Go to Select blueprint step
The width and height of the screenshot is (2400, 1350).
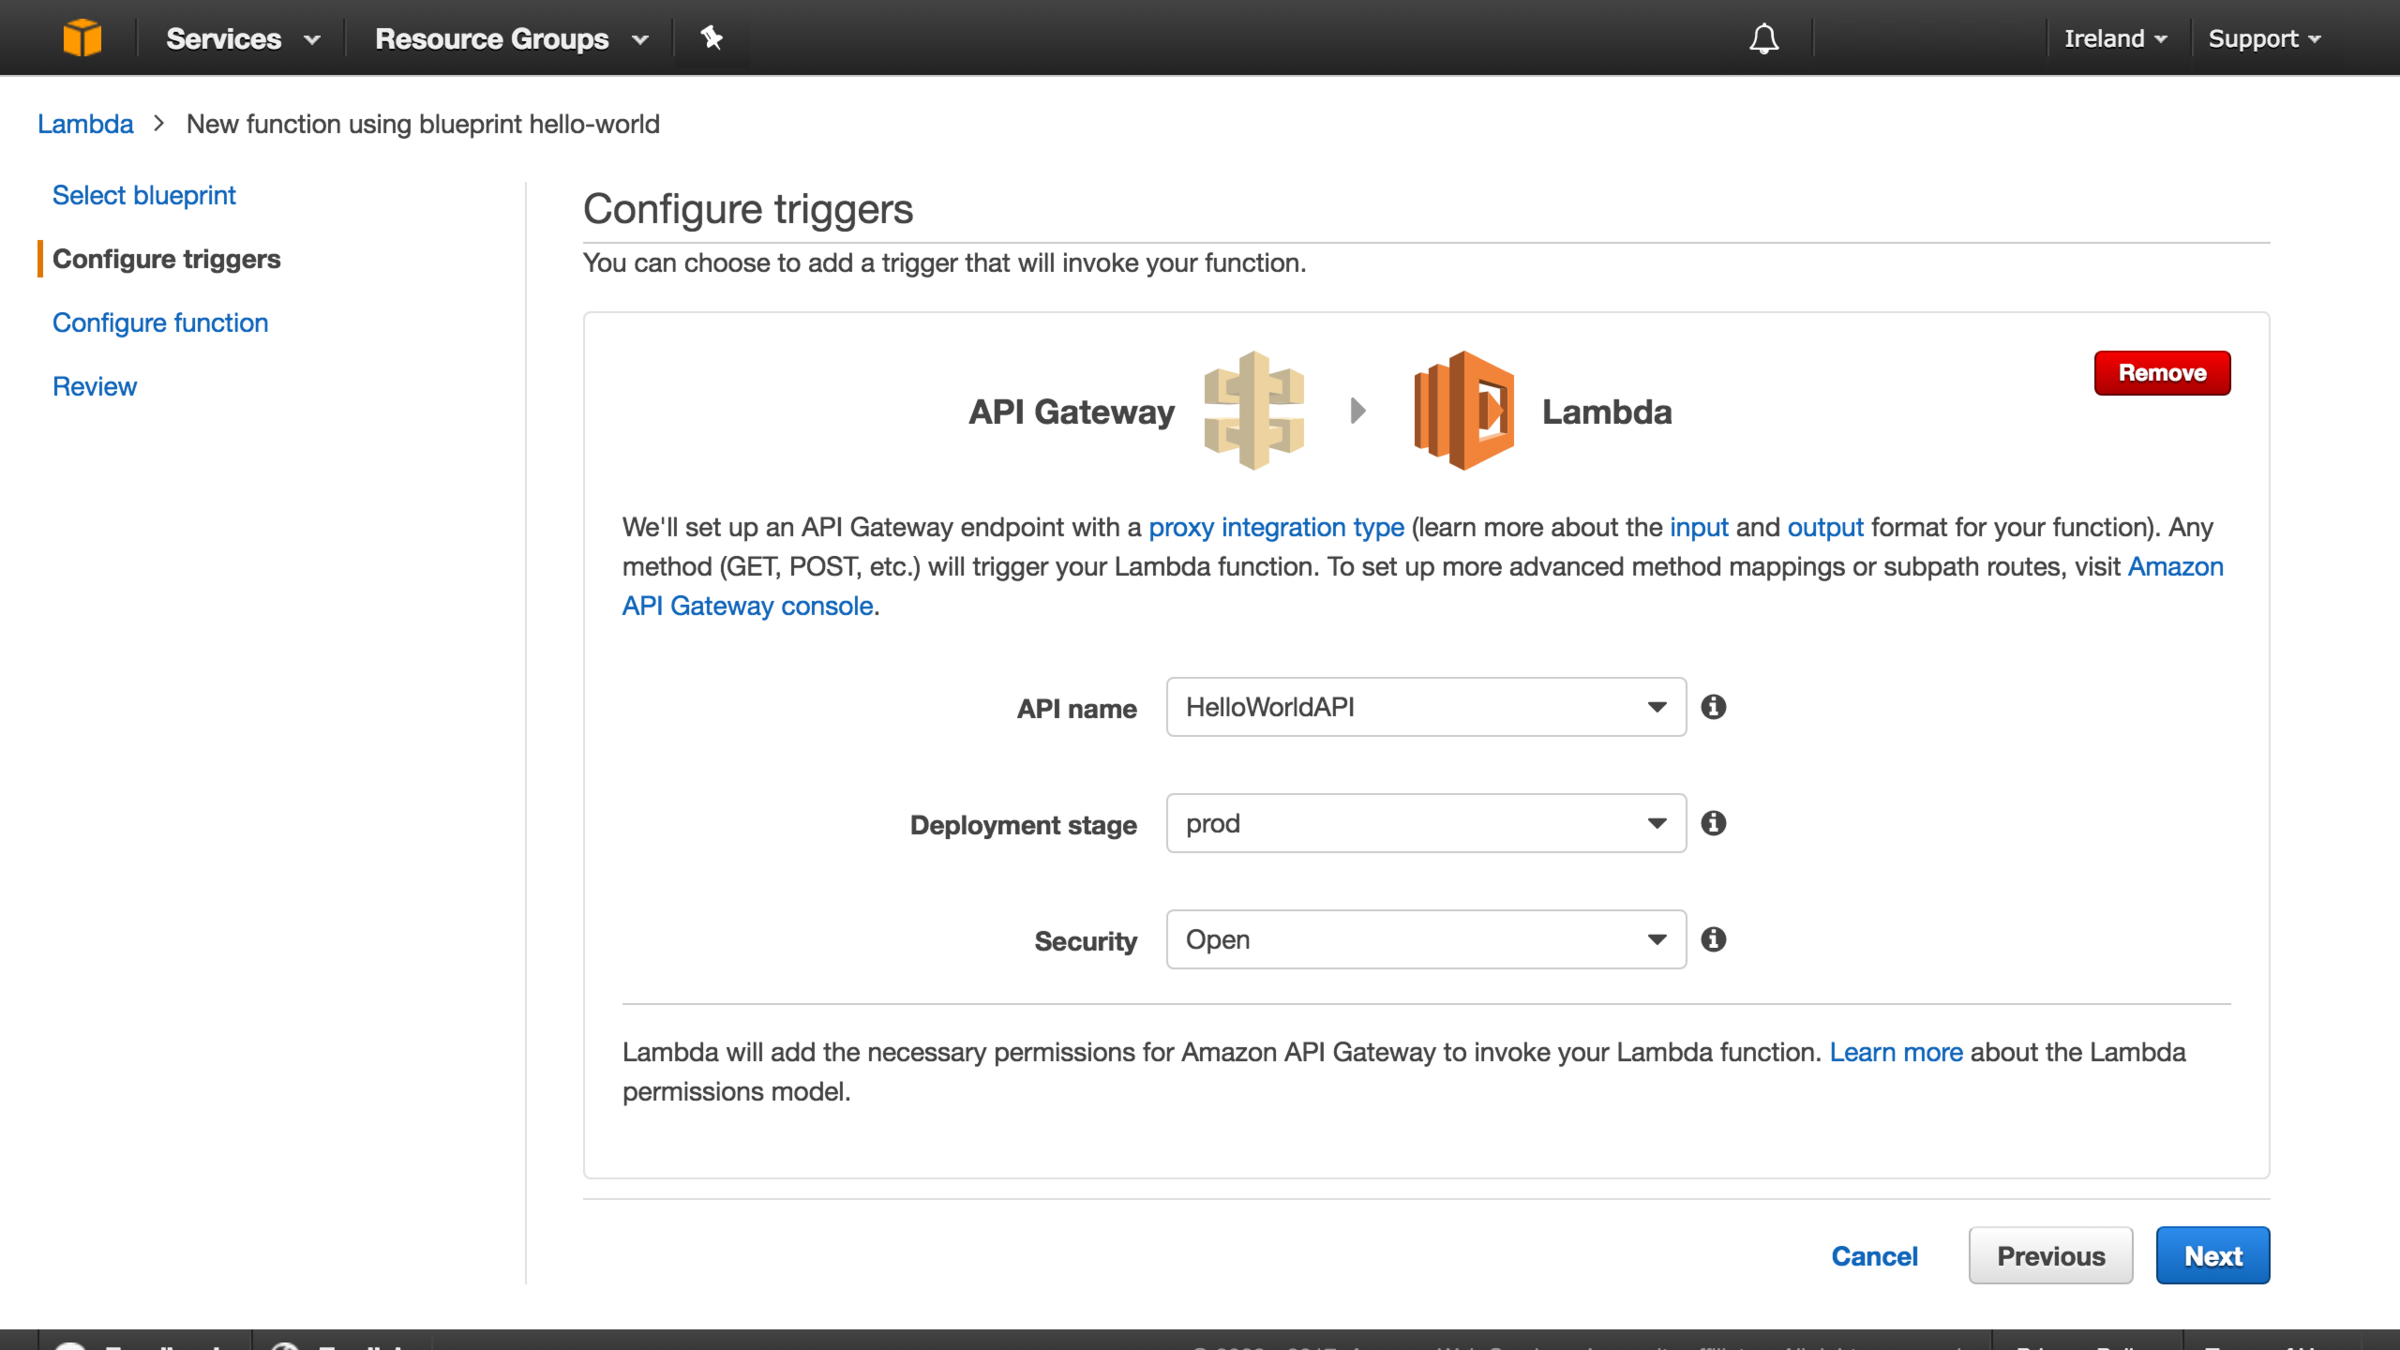144,195
